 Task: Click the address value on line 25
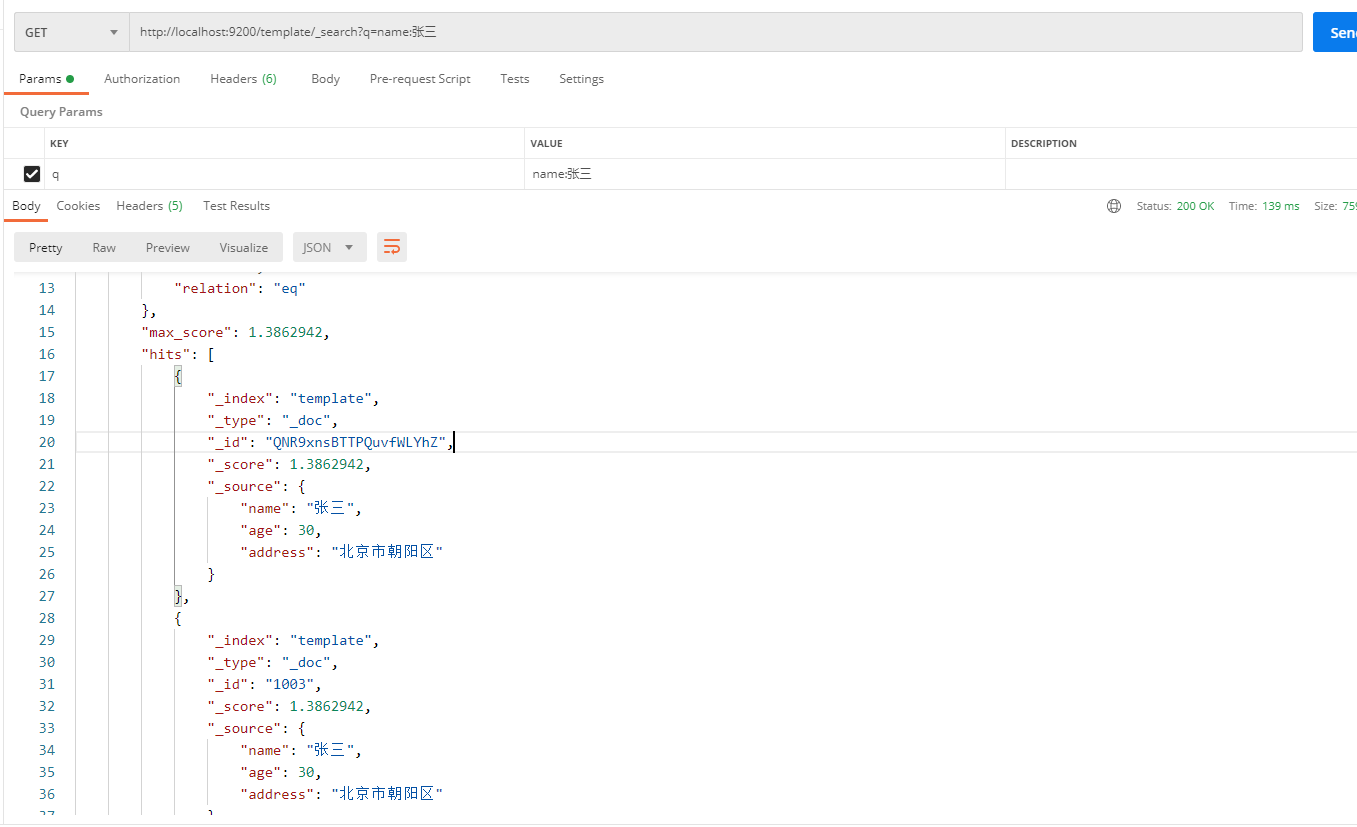coord(387,552)
